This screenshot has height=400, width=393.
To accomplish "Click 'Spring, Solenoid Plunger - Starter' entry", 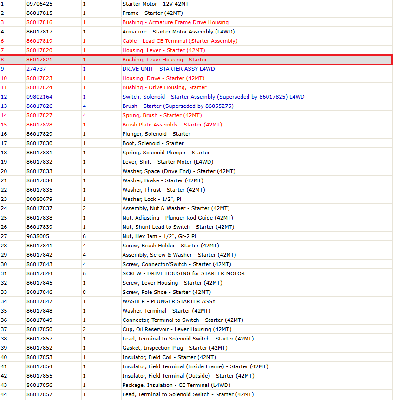I will pyautogui.click(x=166, y=153).
